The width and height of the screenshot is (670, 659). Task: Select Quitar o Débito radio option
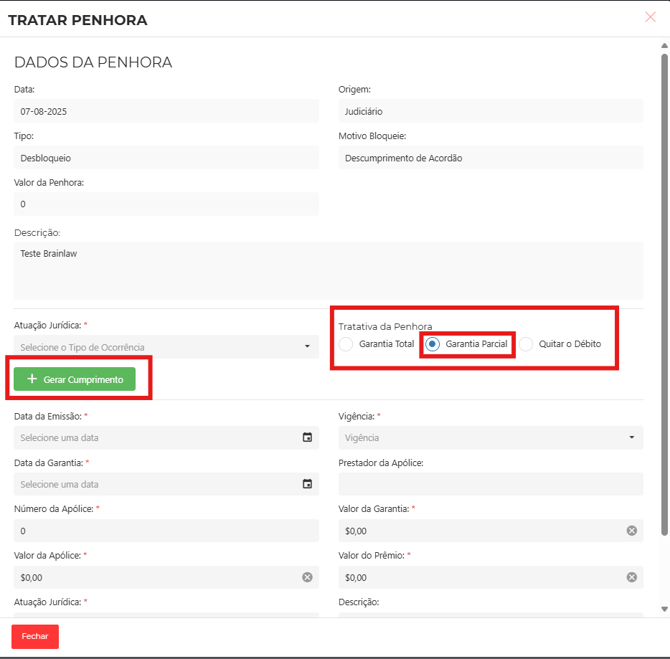tap(526, 344)
